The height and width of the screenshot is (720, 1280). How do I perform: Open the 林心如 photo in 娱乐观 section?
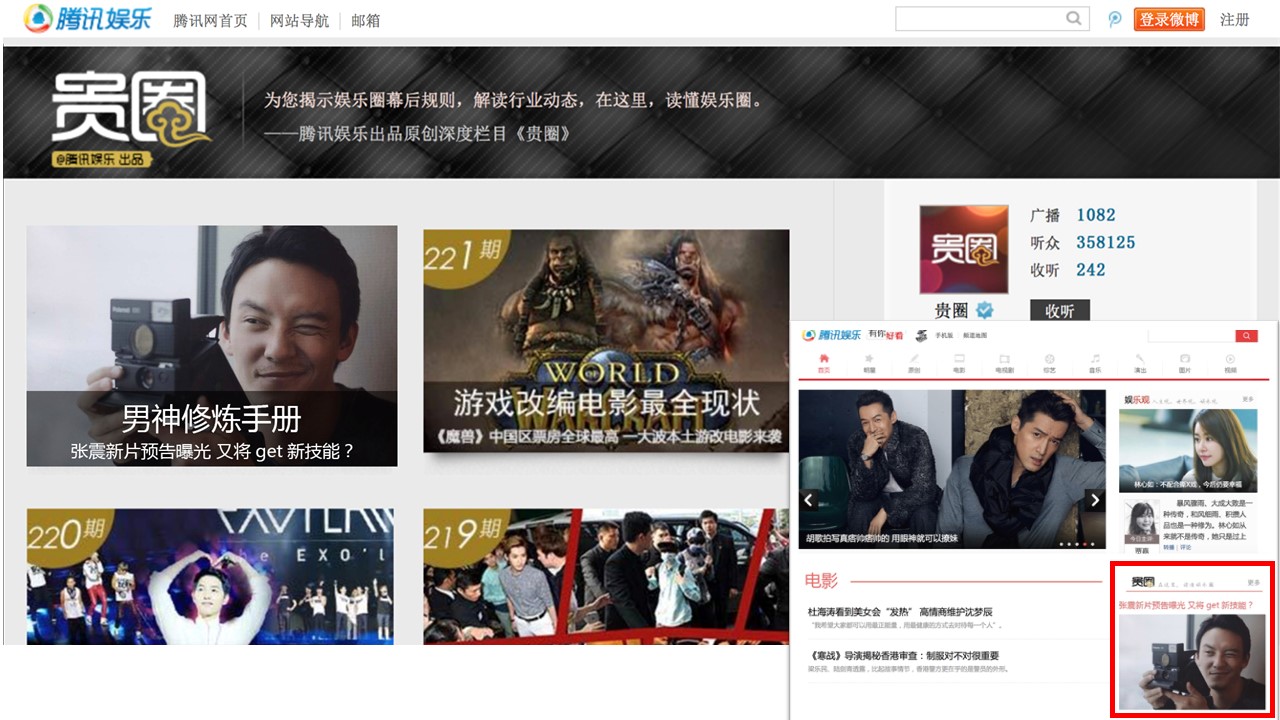point(1188,450)
